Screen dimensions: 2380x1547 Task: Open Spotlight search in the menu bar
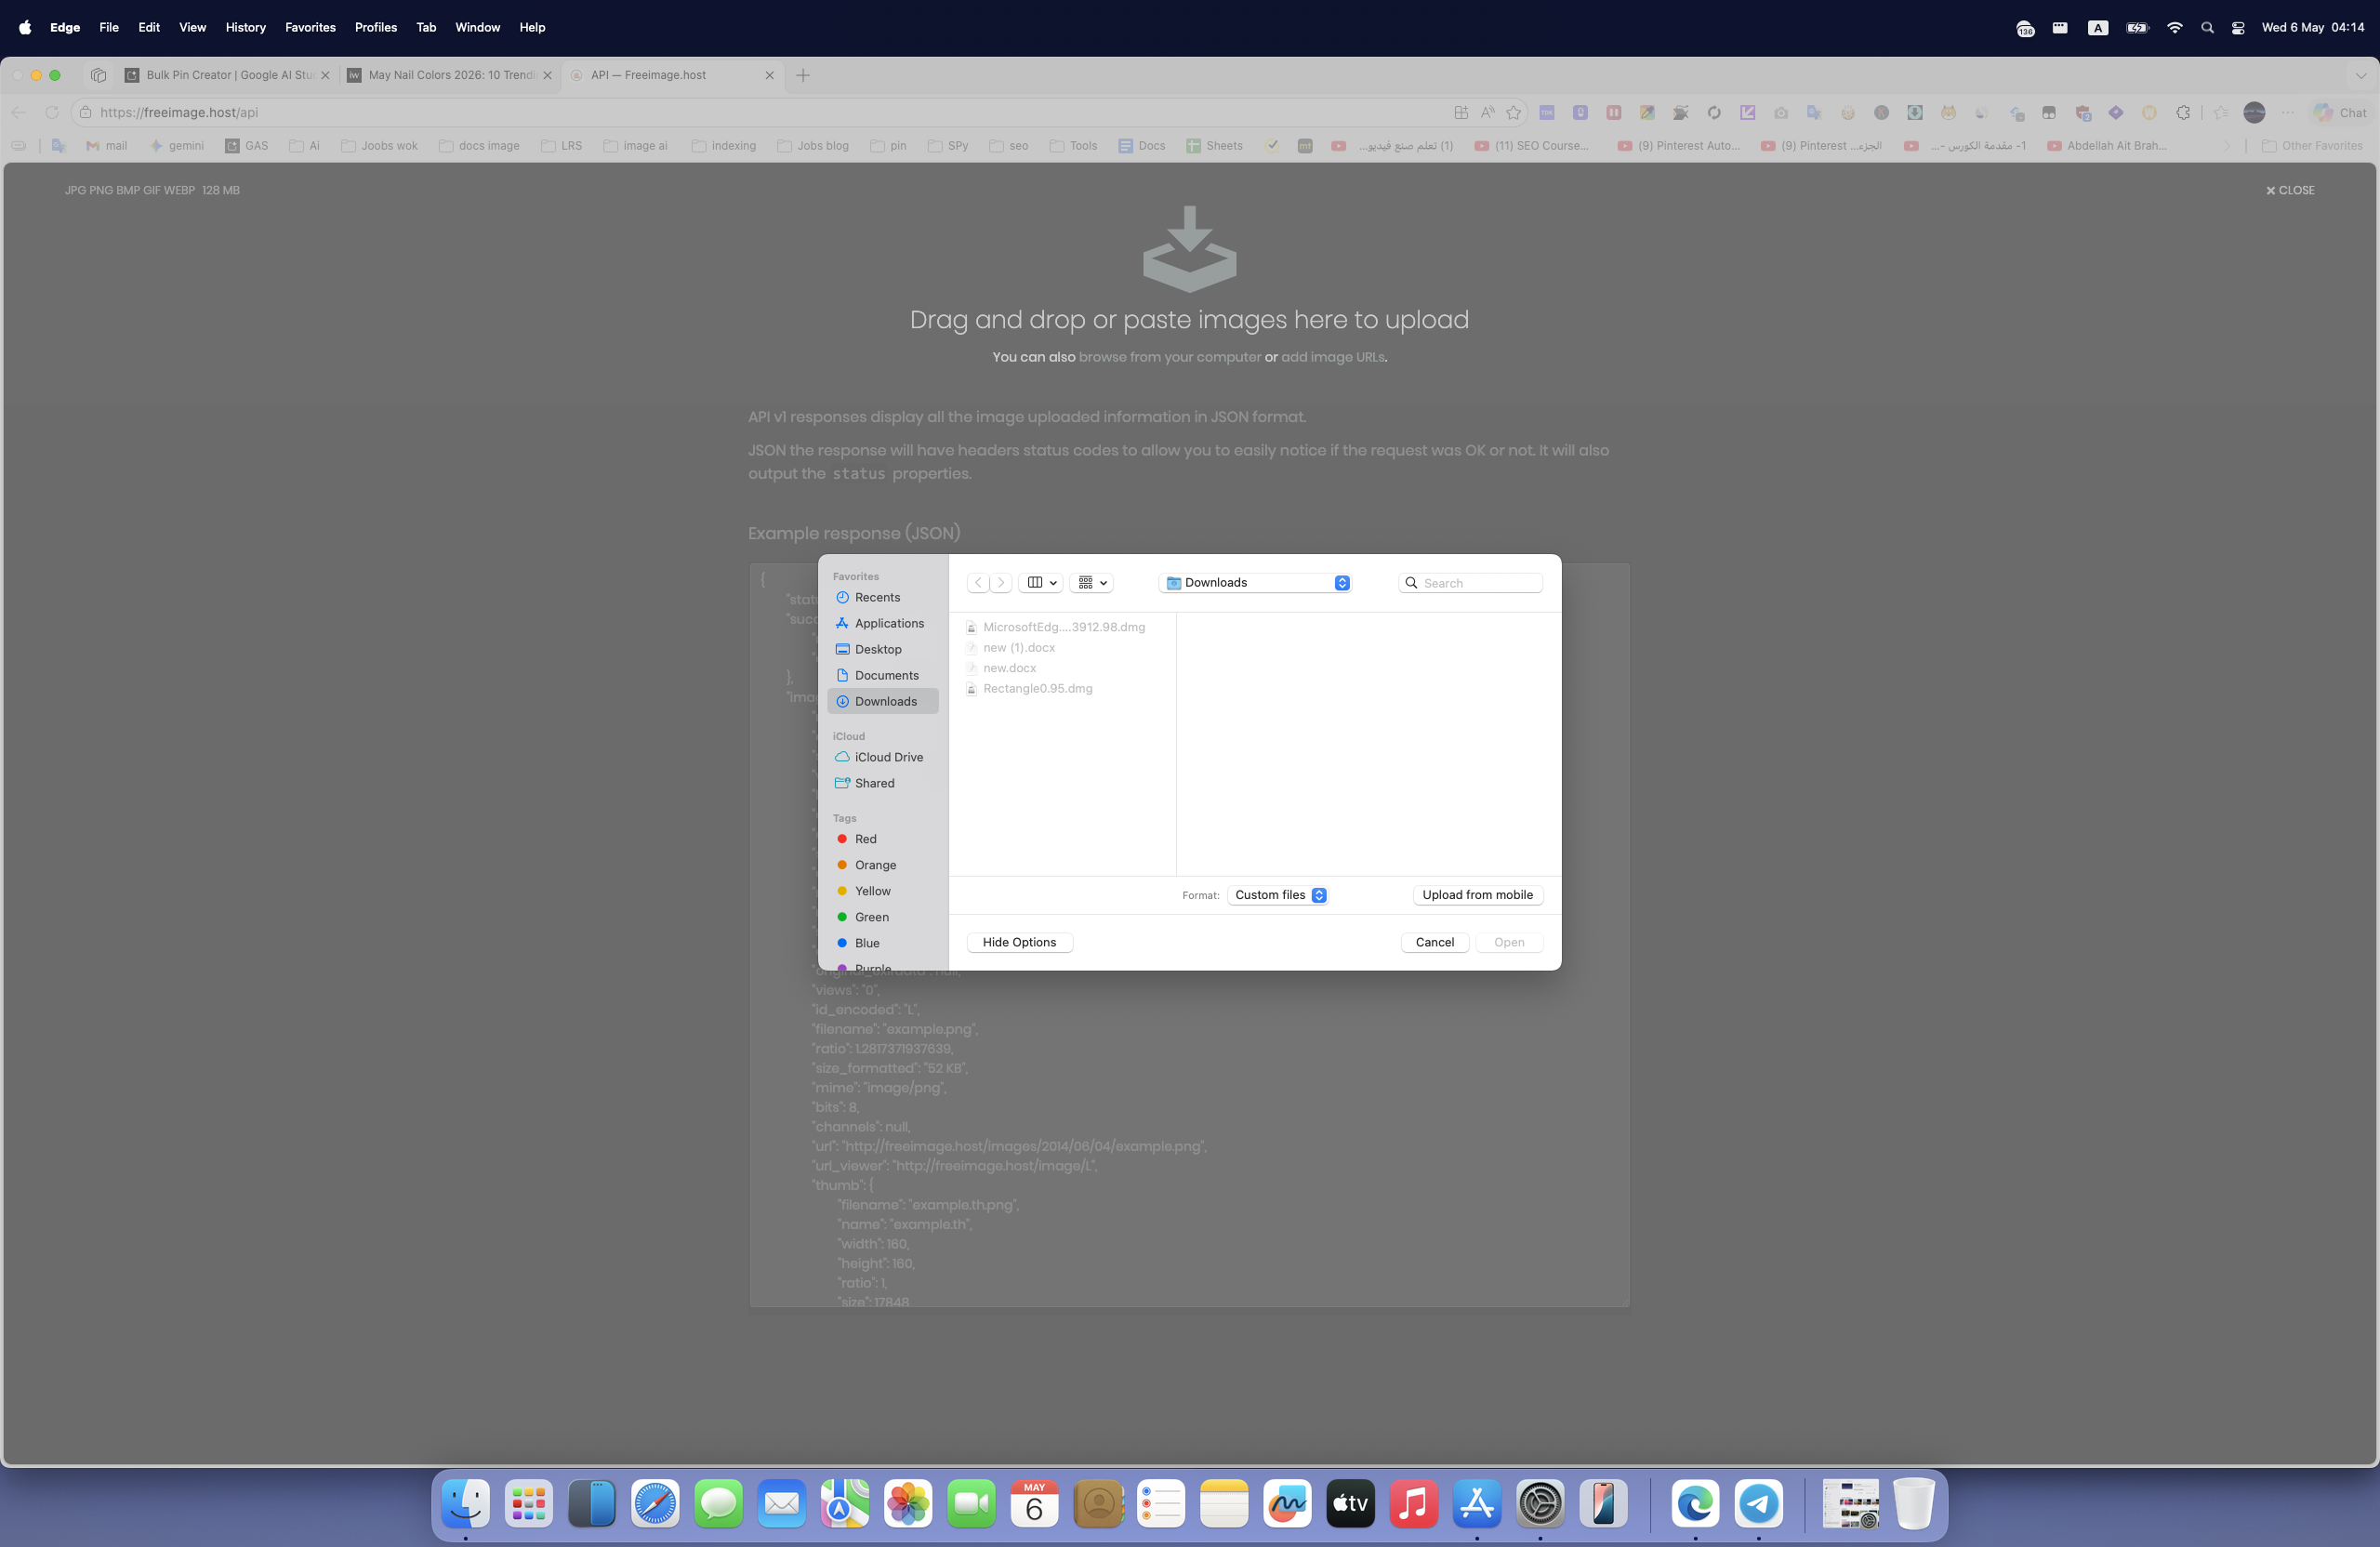[2207, 27]
